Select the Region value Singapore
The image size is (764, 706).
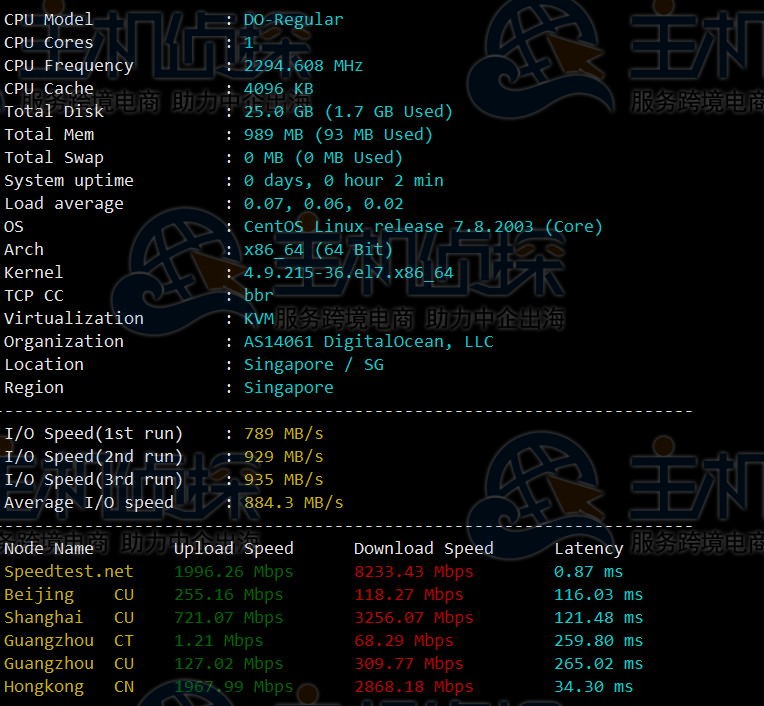click(x=288, y=388)
